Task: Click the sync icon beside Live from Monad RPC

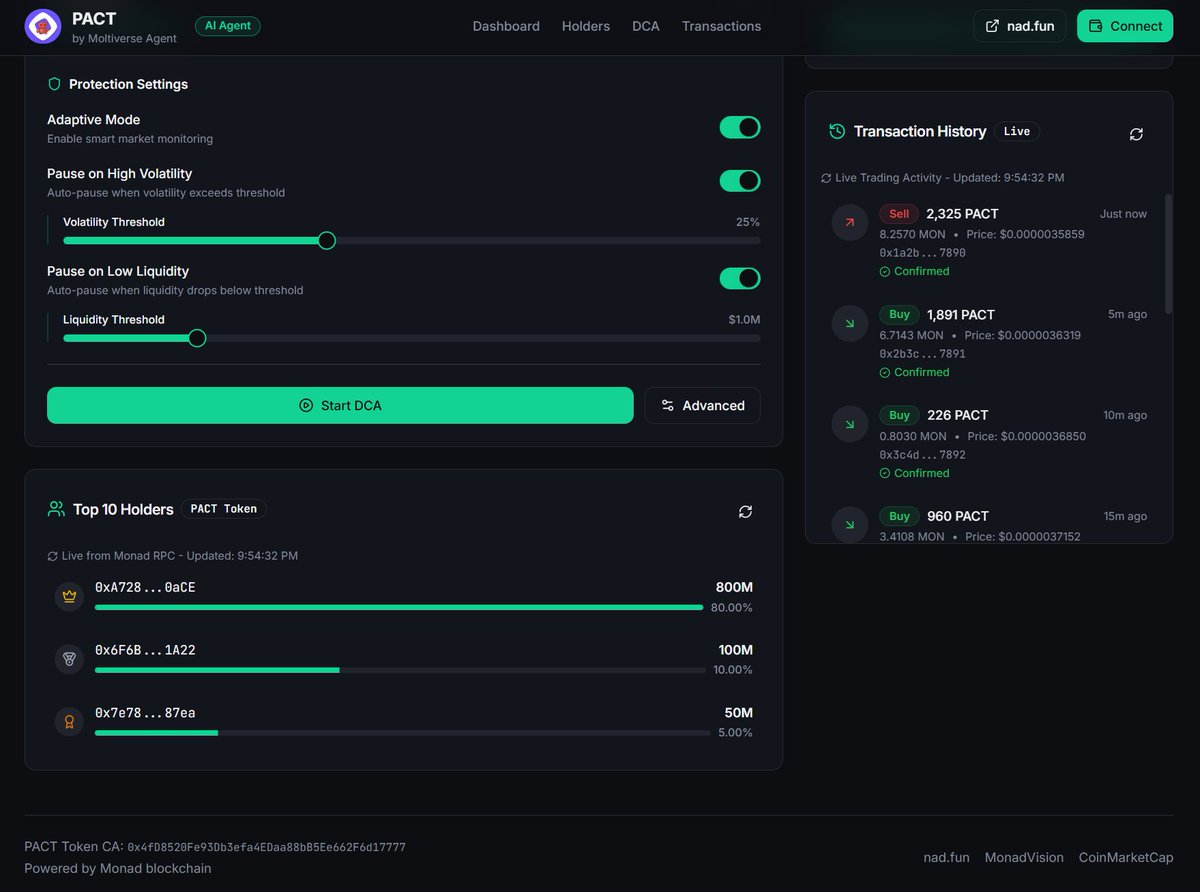Action: (x=53, y=556)
